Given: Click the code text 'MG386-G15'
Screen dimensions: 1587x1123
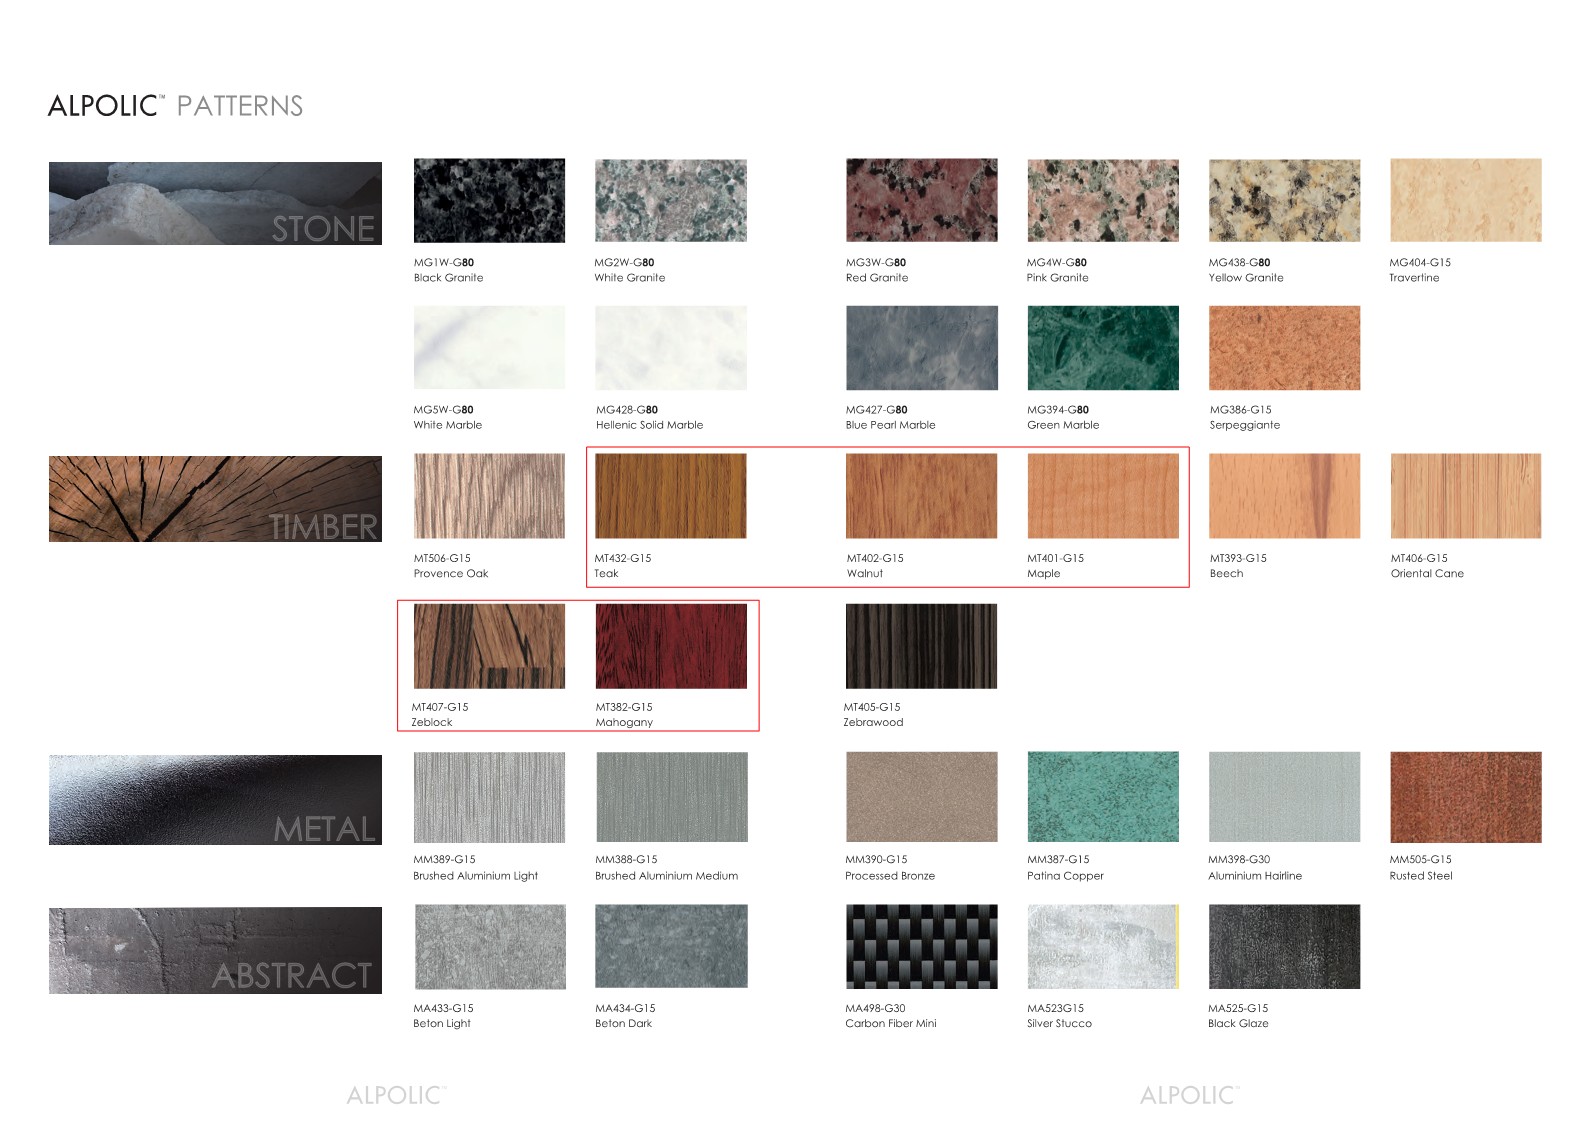Looking at the screenshot, I should click(1241, 409).
